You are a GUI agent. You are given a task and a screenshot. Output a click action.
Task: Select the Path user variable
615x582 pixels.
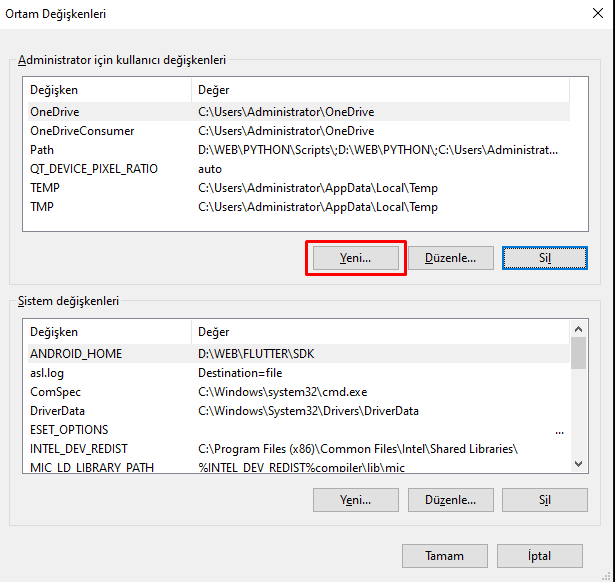[x=42, y=150]
